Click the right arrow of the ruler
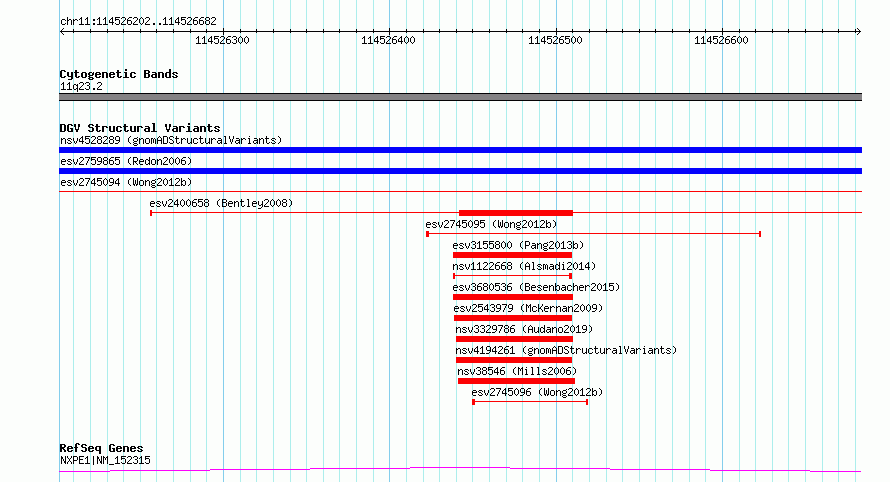The width and height of the screenshot is (890, 482). 858,32
